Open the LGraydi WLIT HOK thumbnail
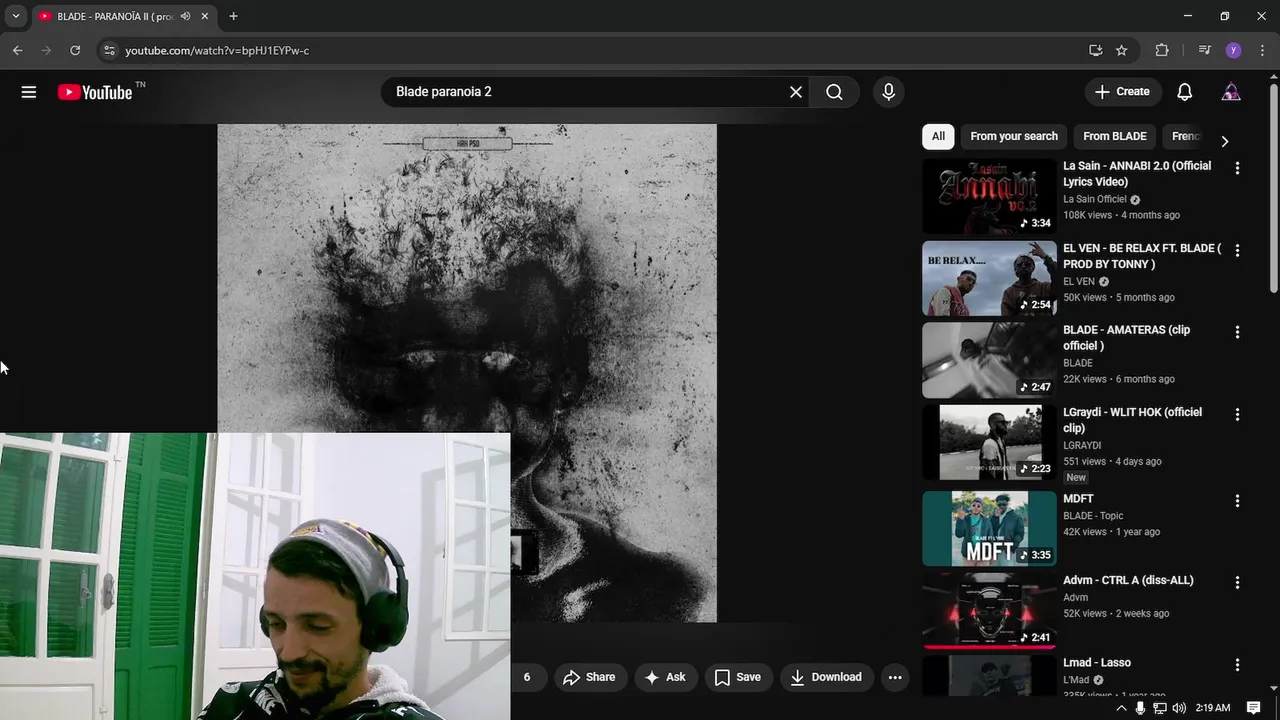 click(x=989, y=442)
